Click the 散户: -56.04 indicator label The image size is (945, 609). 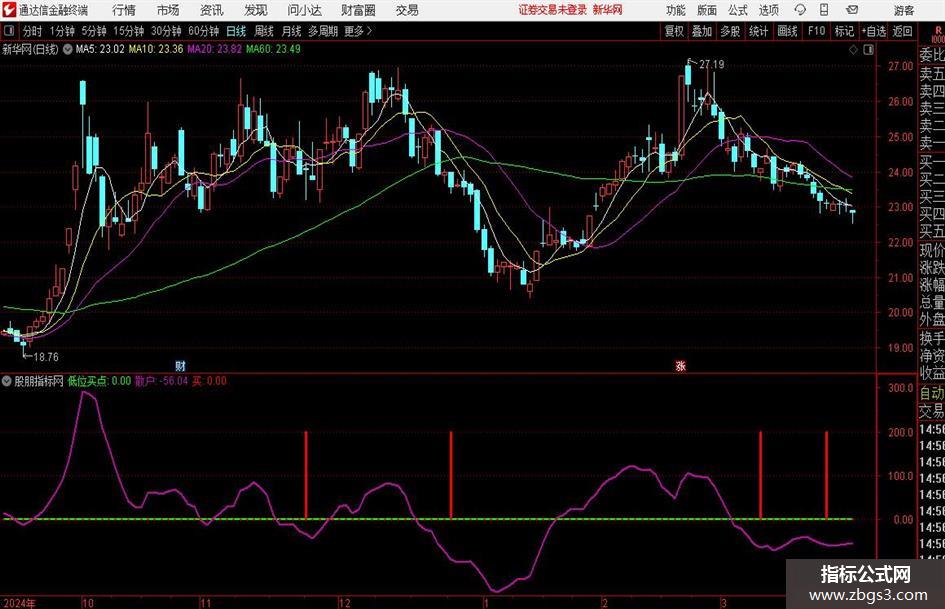pos(162,381)
